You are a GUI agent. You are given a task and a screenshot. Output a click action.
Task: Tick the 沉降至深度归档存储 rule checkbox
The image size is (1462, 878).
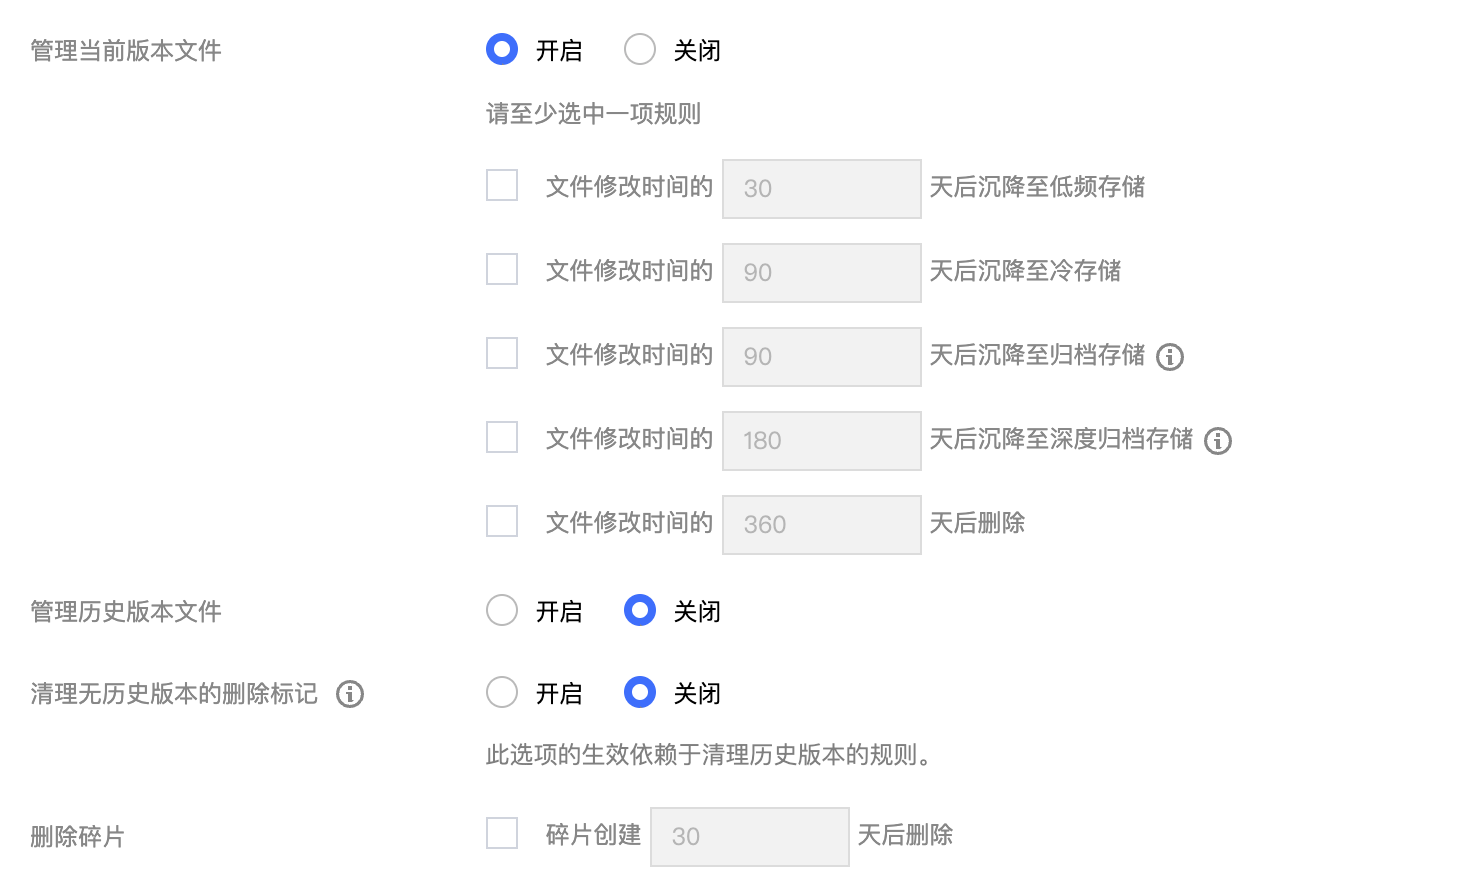502,437
